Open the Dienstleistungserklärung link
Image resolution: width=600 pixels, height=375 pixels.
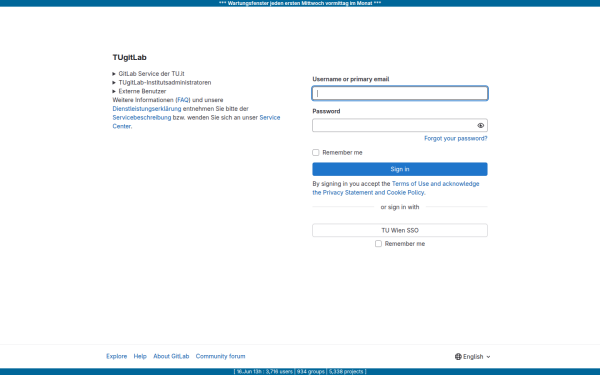pyautogui.click(x=147, y=109)
